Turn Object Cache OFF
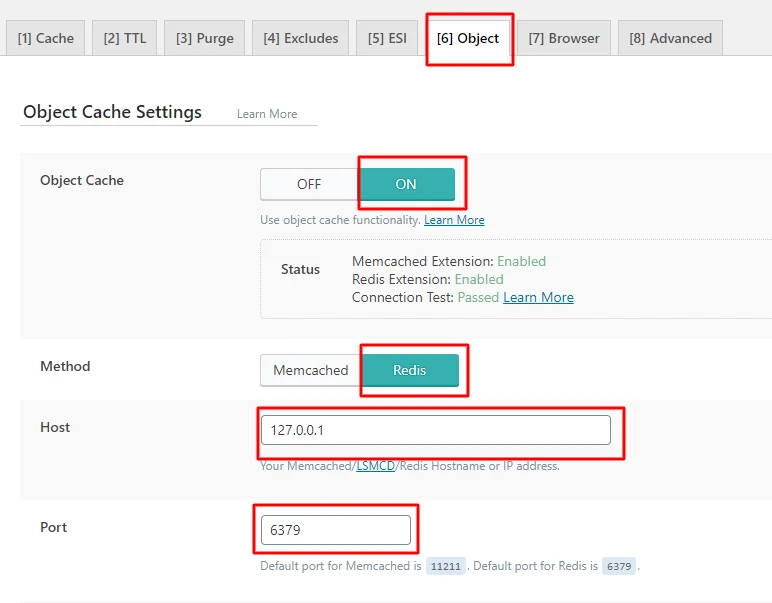Image resolution: width=772 pixels, height=603 pixels. click(x=309, y=184)
